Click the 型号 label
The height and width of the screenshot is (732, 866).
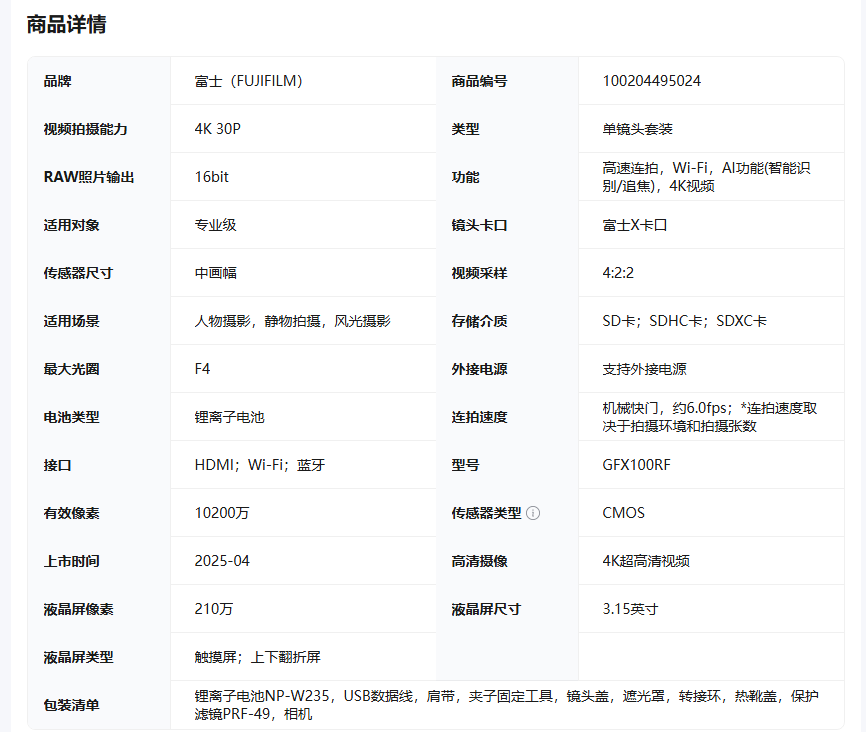(465, 466)
